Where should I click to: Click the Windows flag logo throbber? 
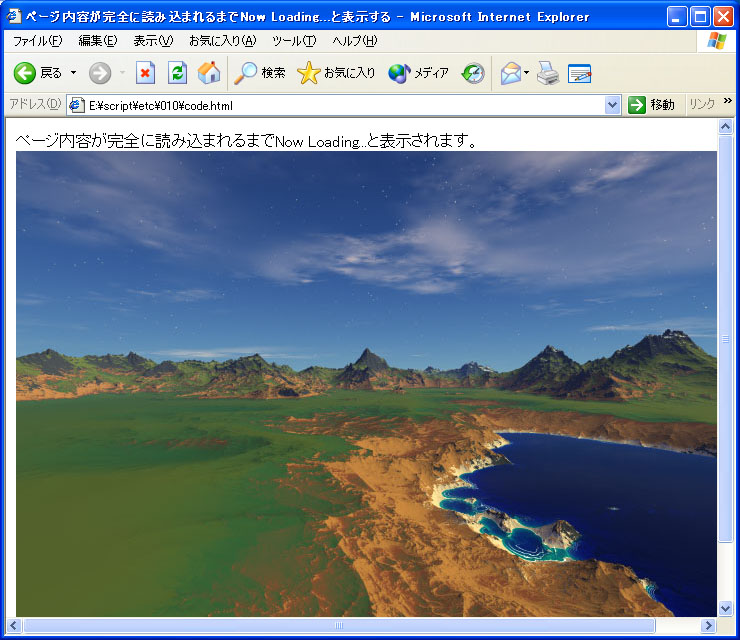coord(716,41)
